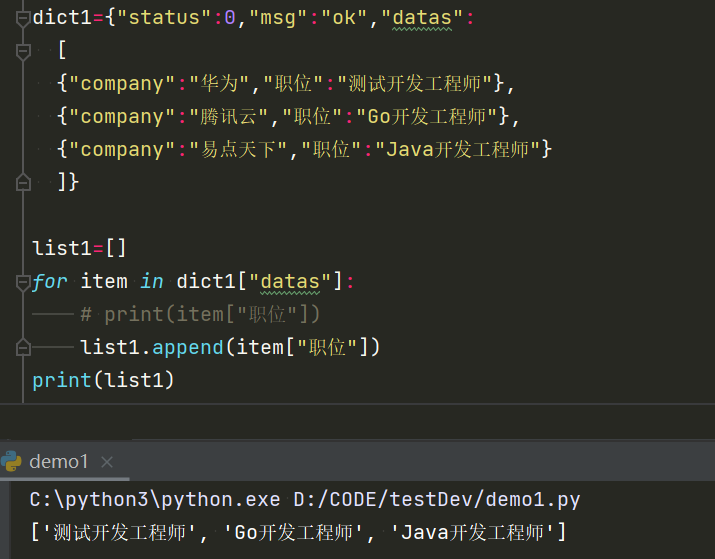This screenshot has height=559, width=715.
Task: Click the python.exe command line in console
Action: coord(305,500)
